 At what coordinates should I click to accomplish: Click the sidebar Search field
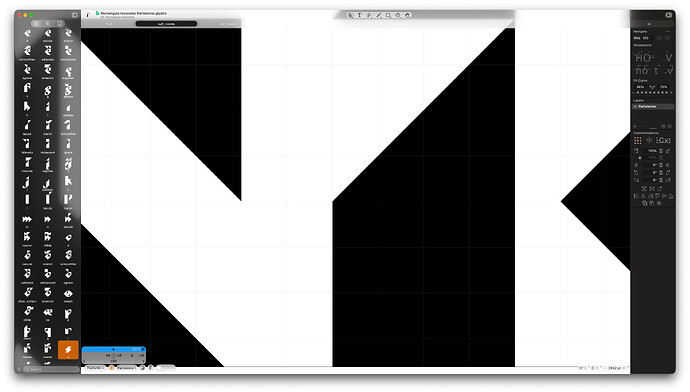[x=51, y=369]
